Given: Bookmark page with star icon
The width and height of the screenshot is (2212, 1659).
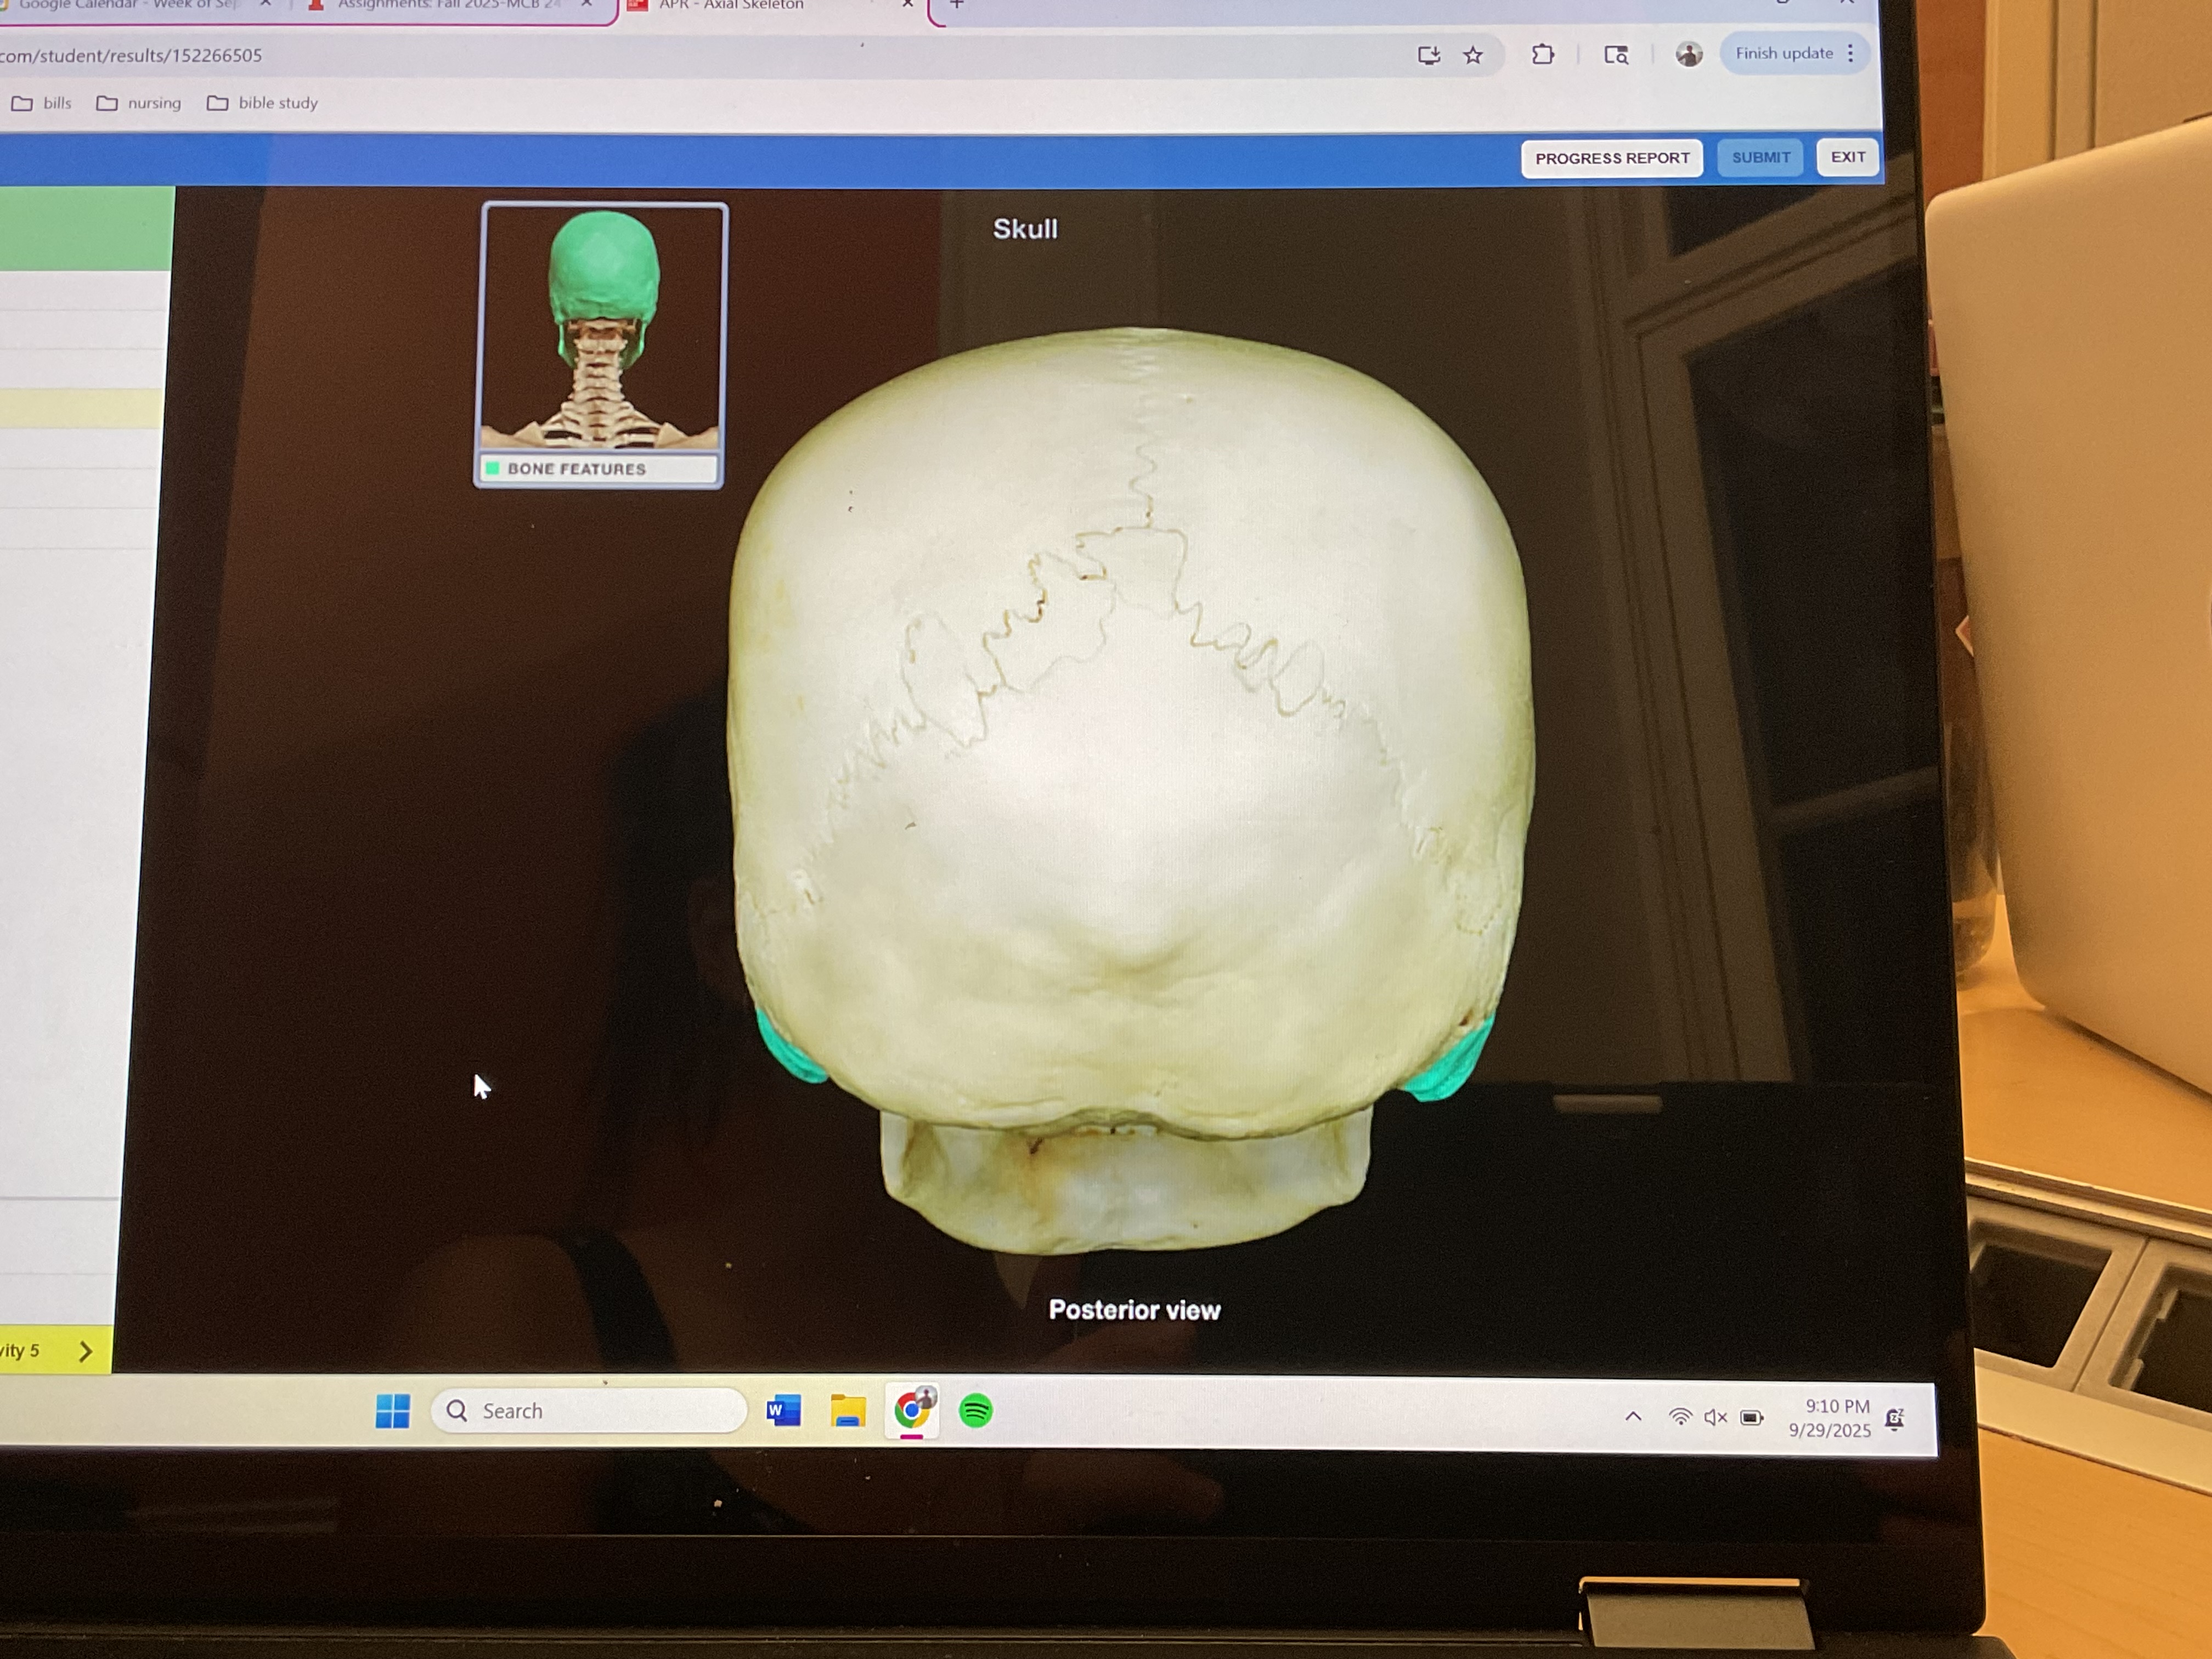Looking at the screenshot, I should pyautogui.click(x=1473, y=55).
